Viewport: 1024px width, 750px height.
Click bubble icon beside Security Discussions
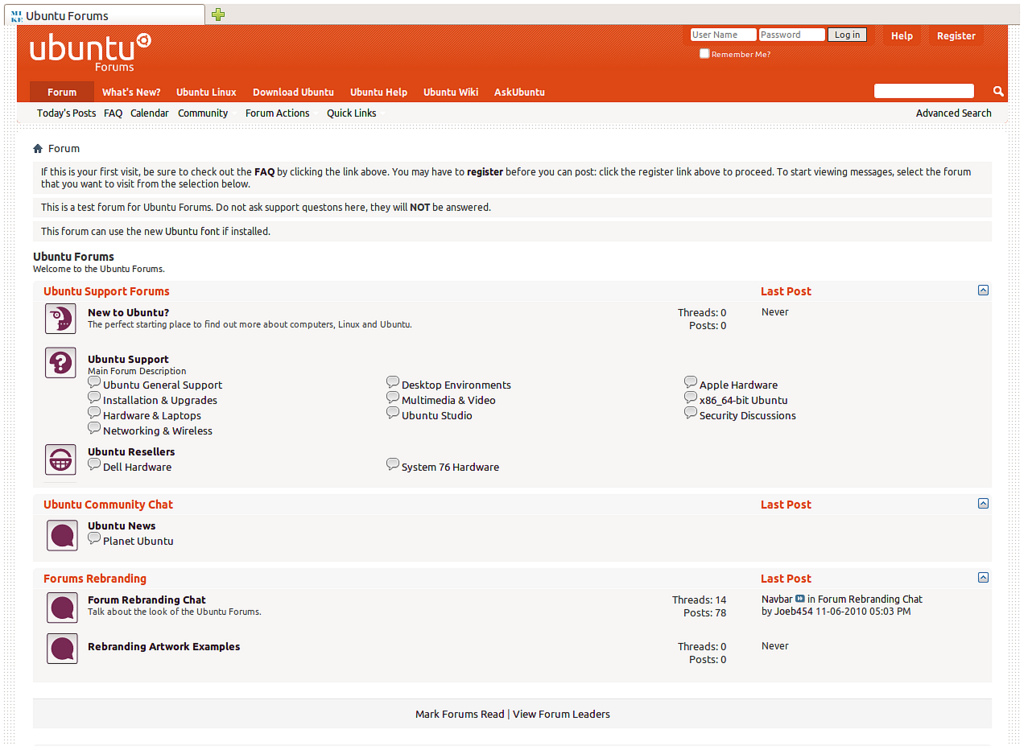click(690, 413)
